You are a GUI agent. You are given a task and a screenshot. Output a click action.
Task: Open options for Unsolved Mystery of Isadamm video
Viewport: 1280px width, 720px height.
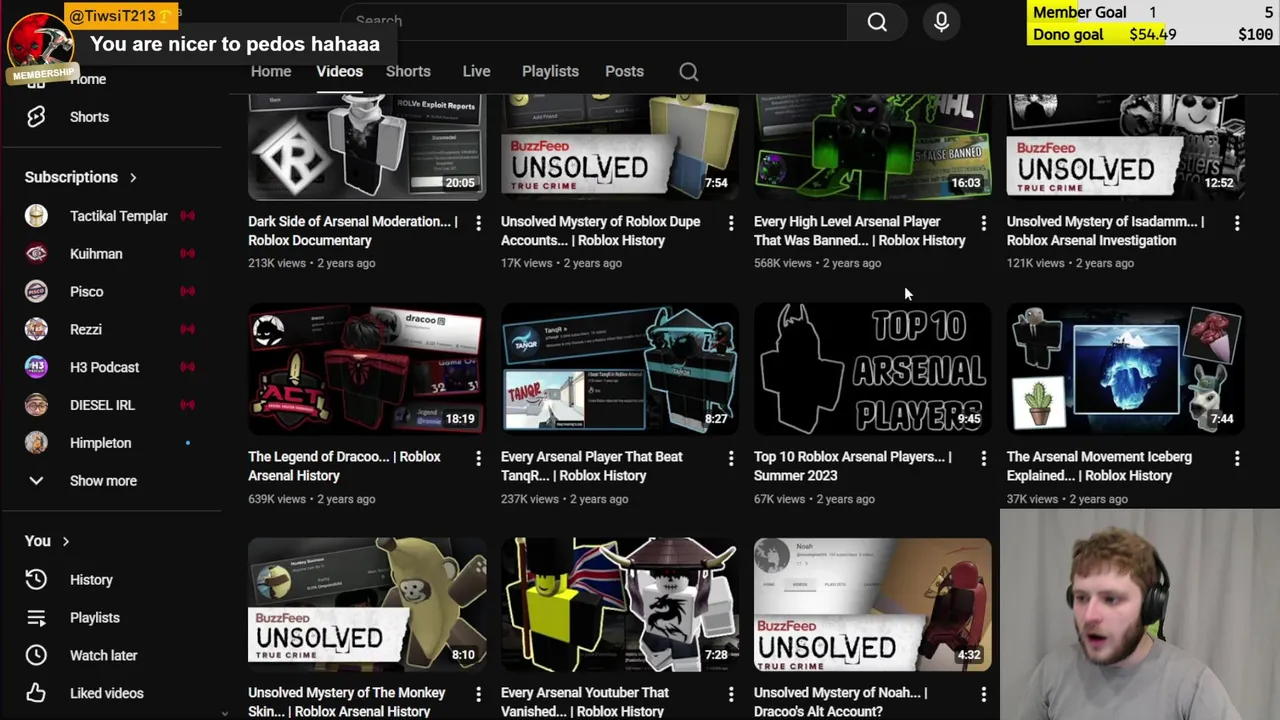(x=1237, y=223)
